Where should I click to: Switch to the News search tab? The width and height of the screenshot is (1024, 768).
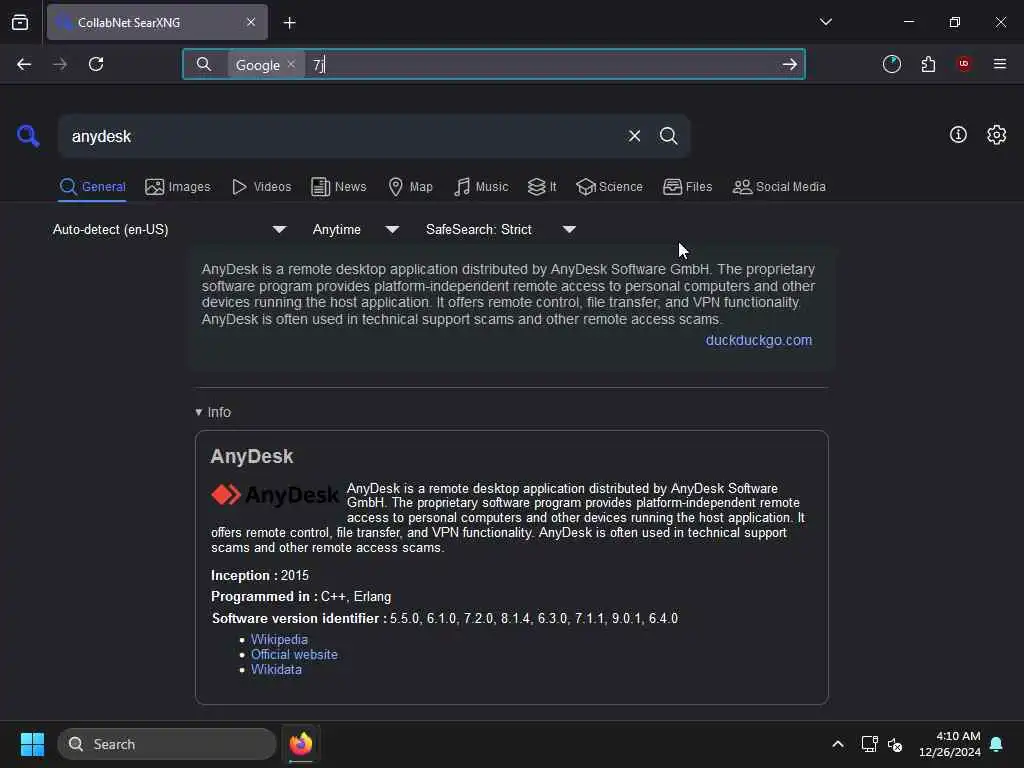click(x=339, y=187)
